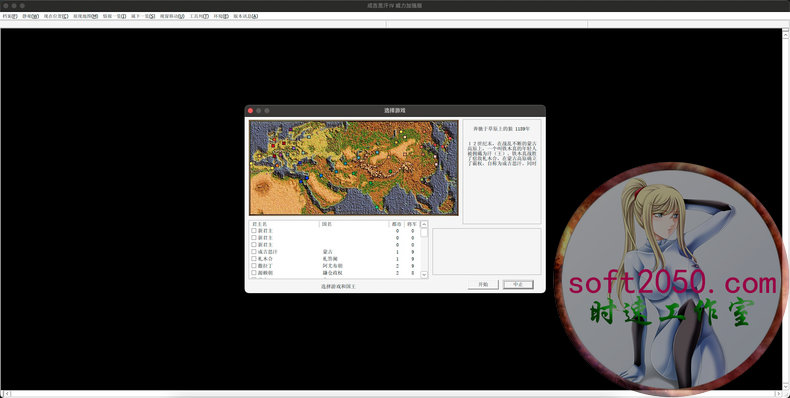Viewport: 790px width, 398px height.
Task: Tick the 源赖朝 ruler checkbox
Action: [x=254, y=273]
